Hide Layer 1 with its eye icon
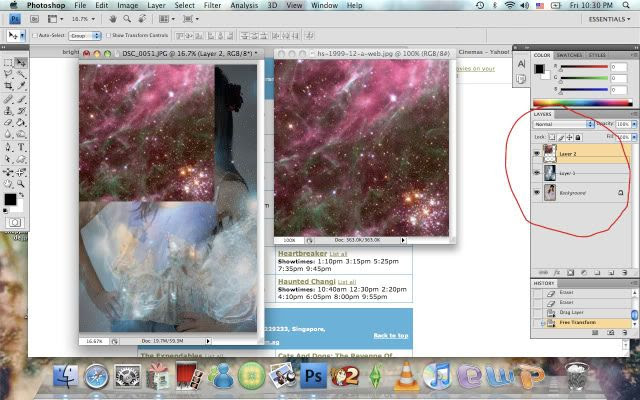640x400 pixels. pos(537,173)
